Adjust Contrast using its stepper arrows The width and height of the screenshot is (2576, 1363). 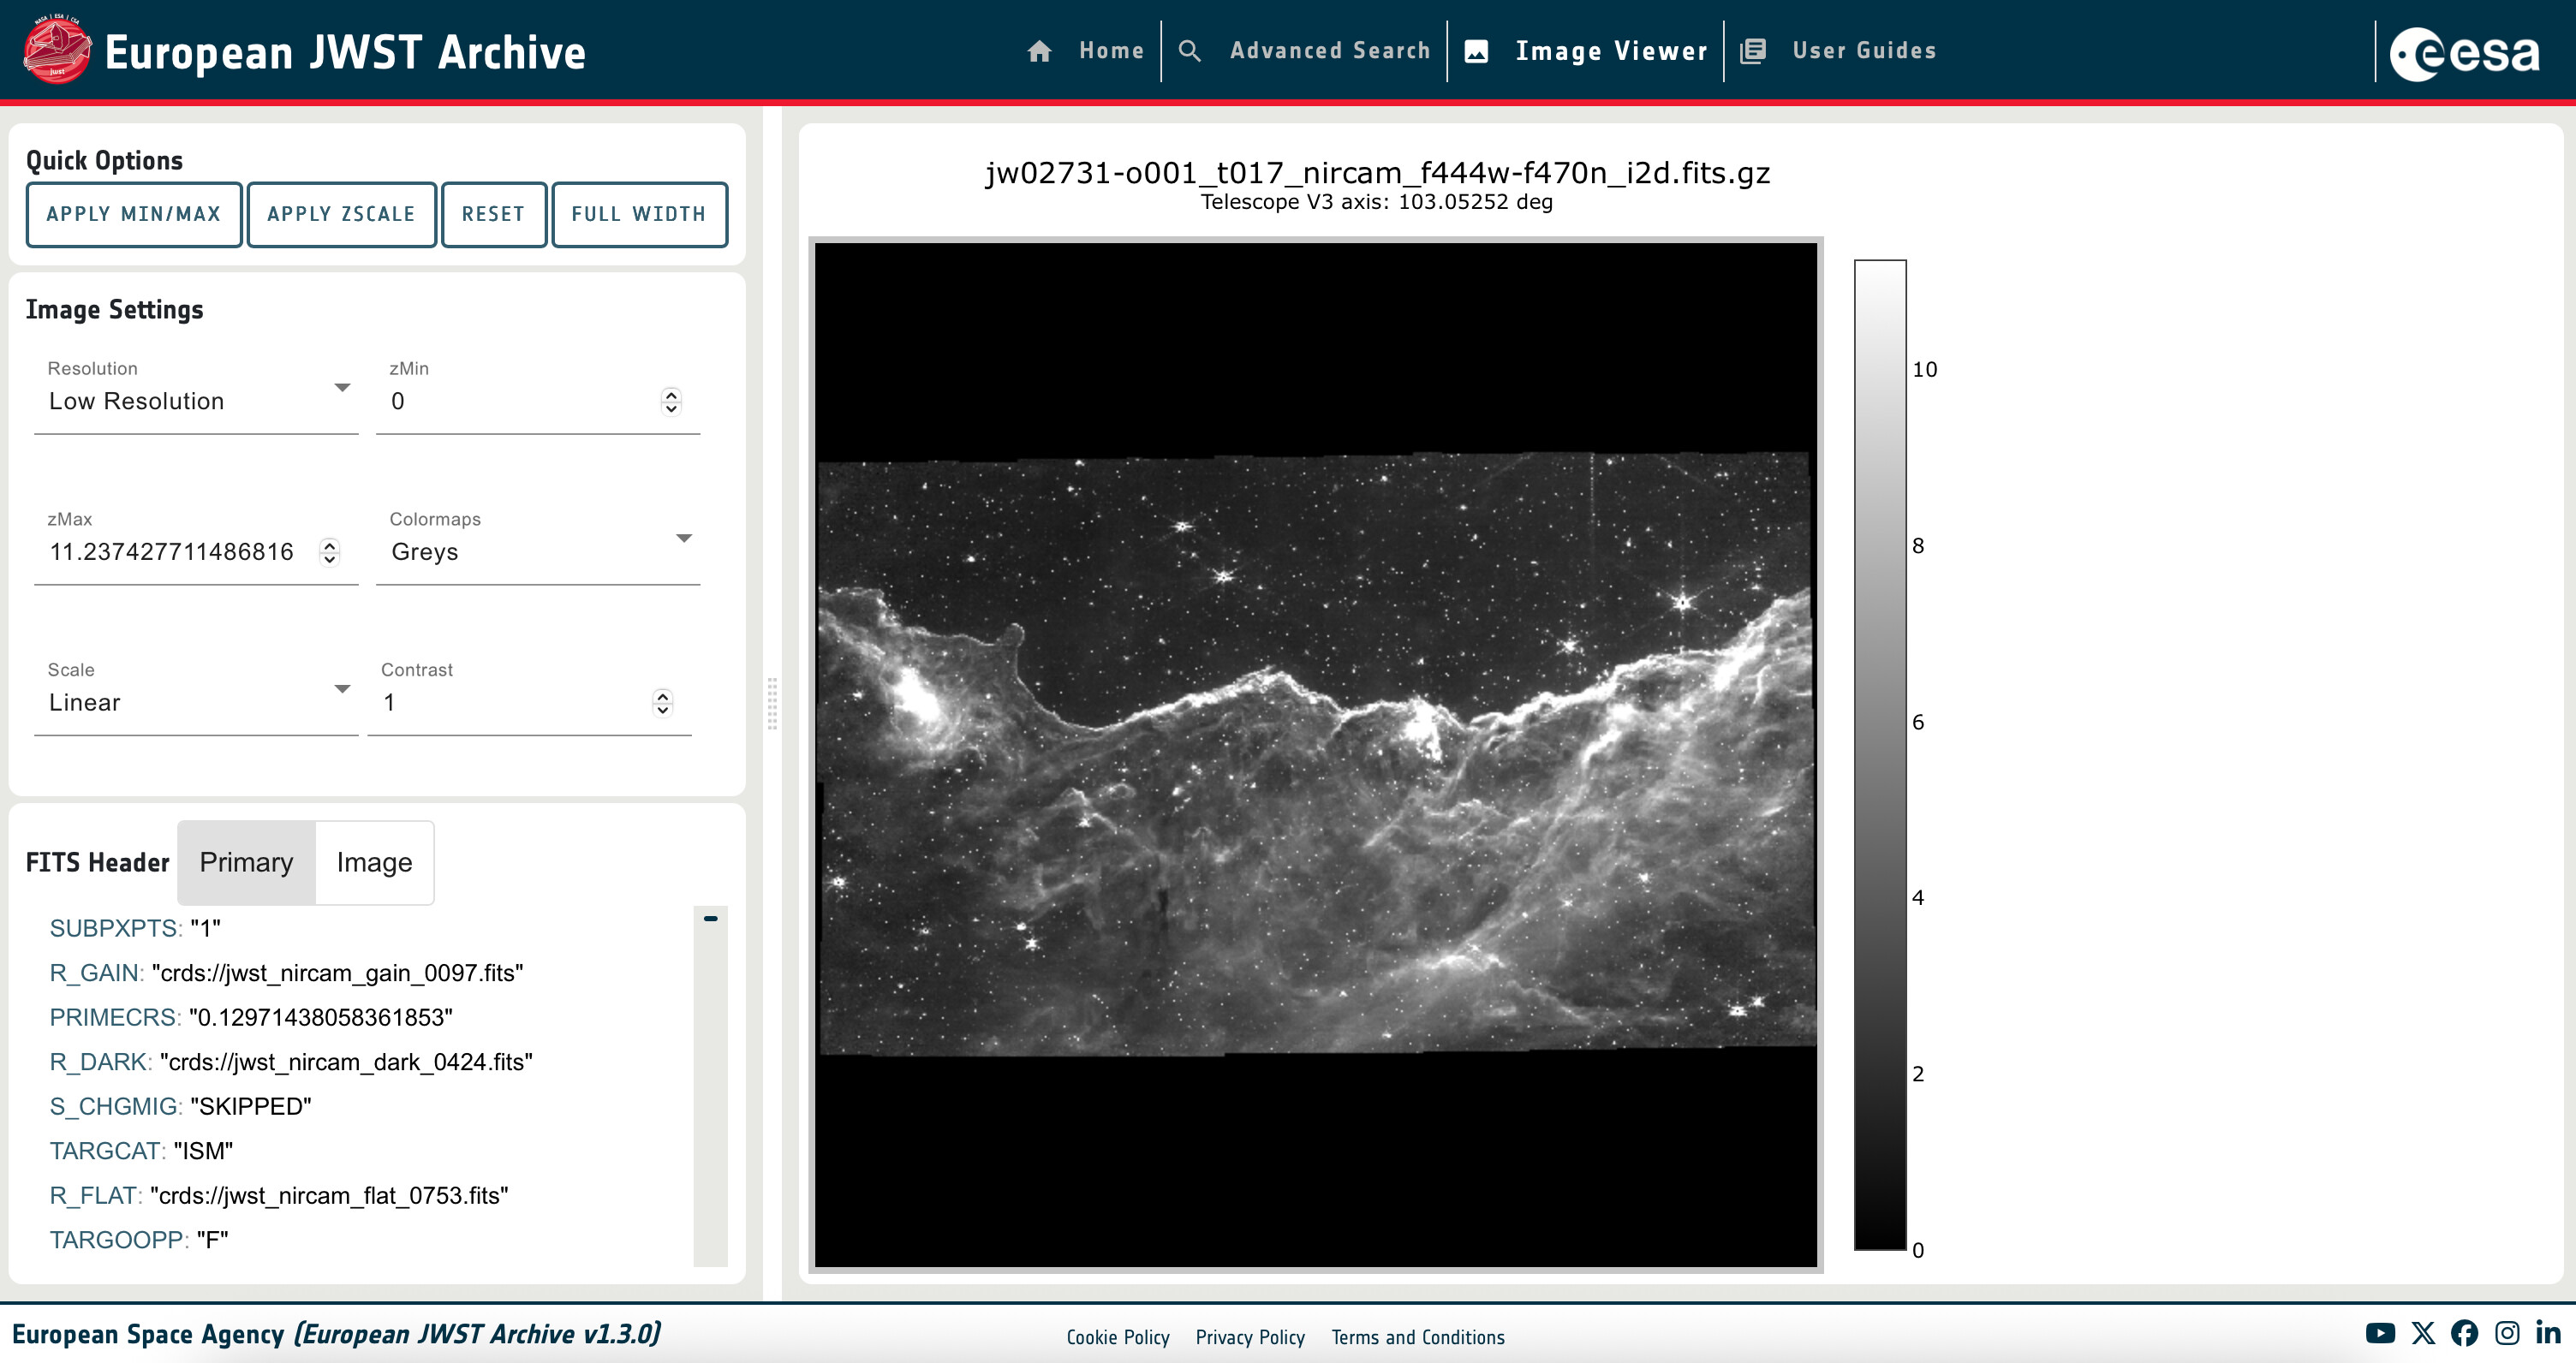point(662,703)
